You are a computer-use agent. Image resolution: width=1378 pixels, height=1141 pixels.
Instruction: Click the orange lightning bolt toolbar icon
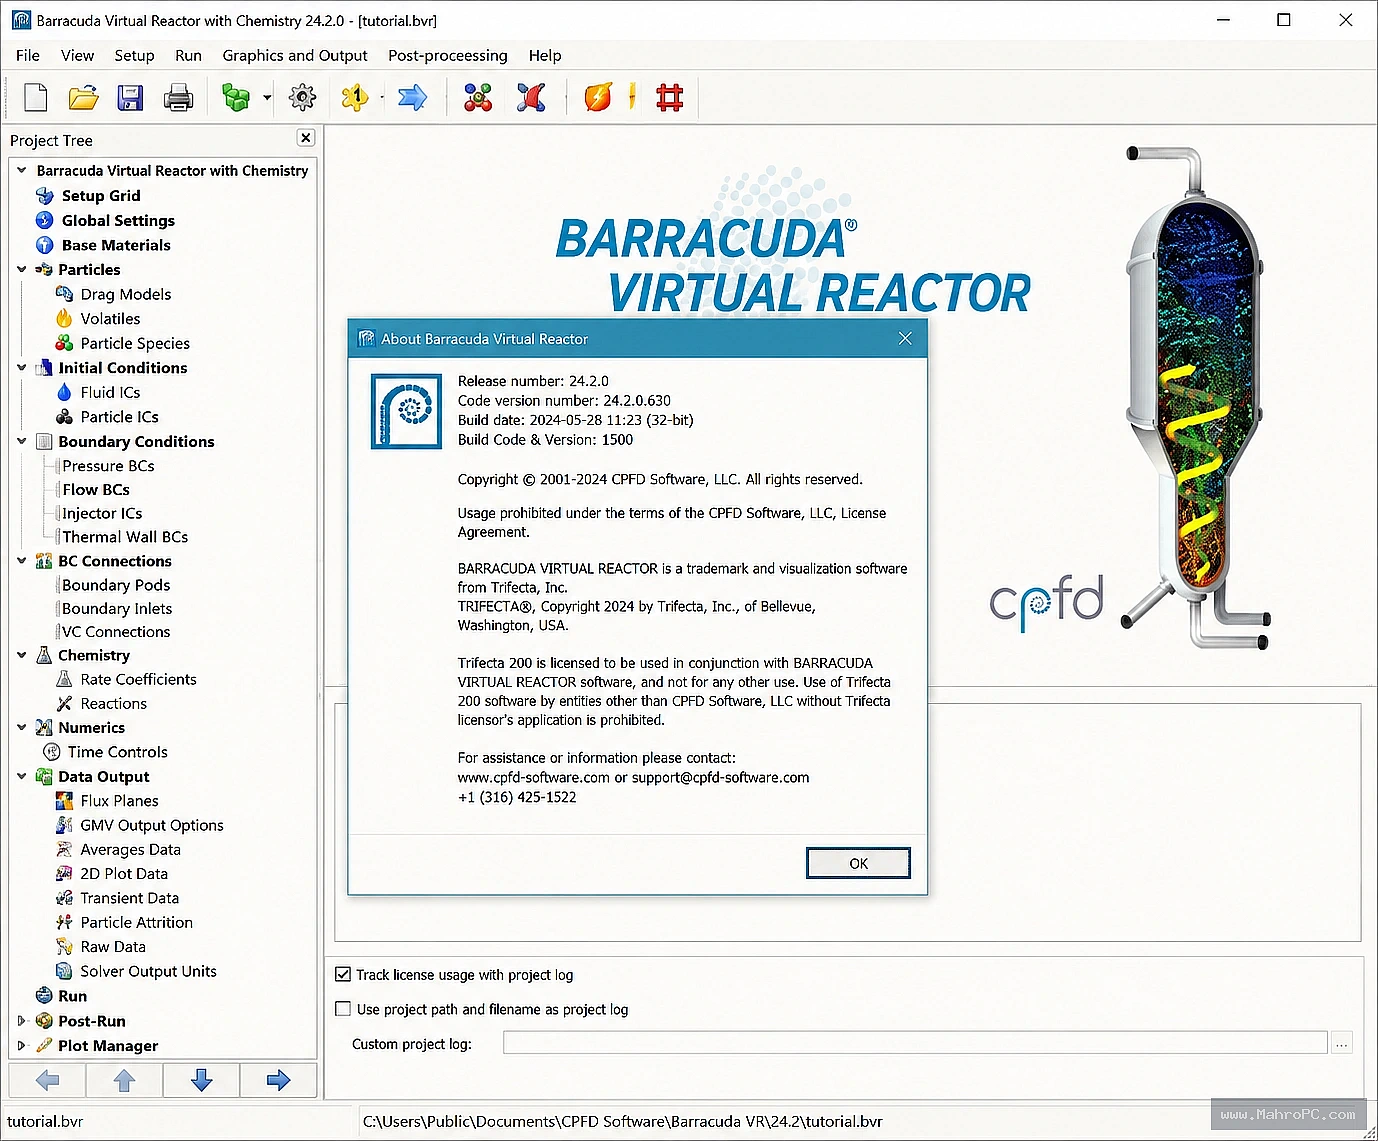(598, 97)
